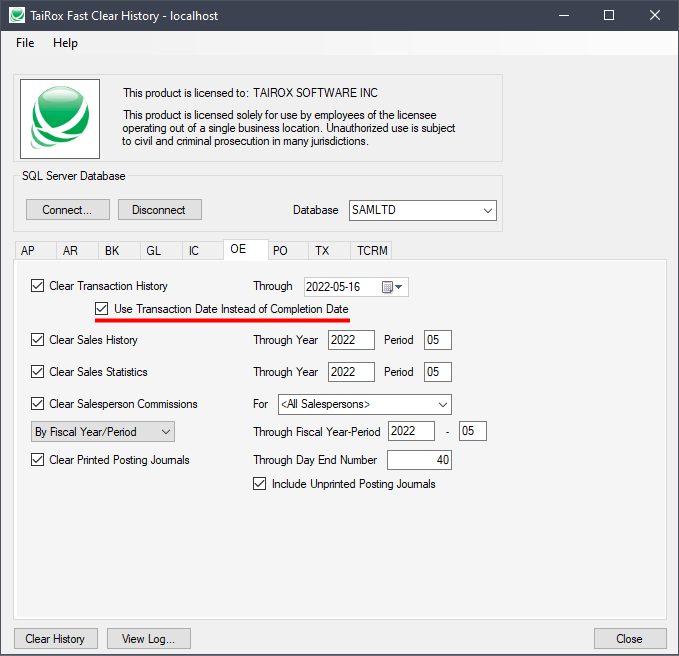The width and height of the screenshot is (679, 656).
Task: Expand the All Salespersons dropdown
Action: [x=365, y=404]
